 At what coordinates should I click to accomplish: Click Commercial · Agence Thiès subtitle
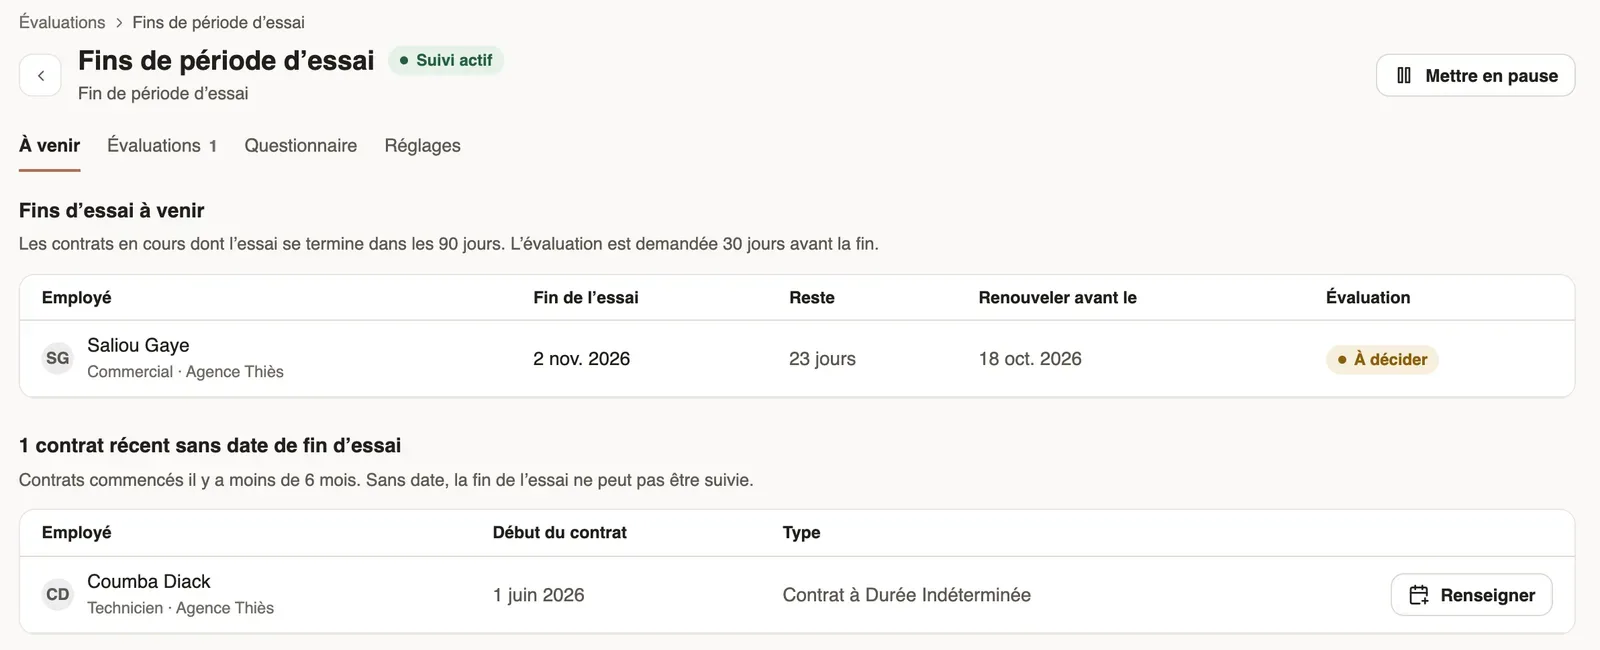click(x=185, y=372)
